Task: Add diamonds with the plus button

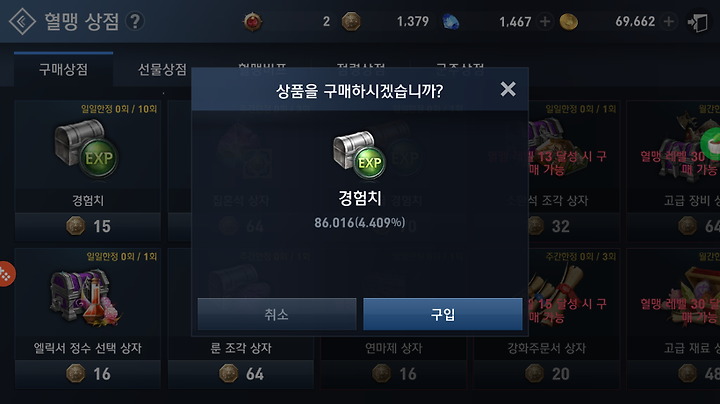Action: pyautogui.click(x=545, y=22)
